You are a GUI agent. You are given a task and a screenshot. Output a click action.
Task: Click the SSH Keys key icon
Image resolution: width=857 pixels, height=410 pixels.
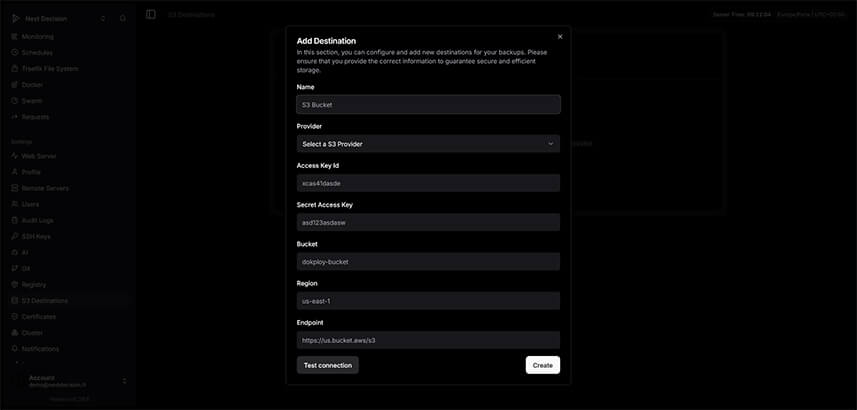15,236
